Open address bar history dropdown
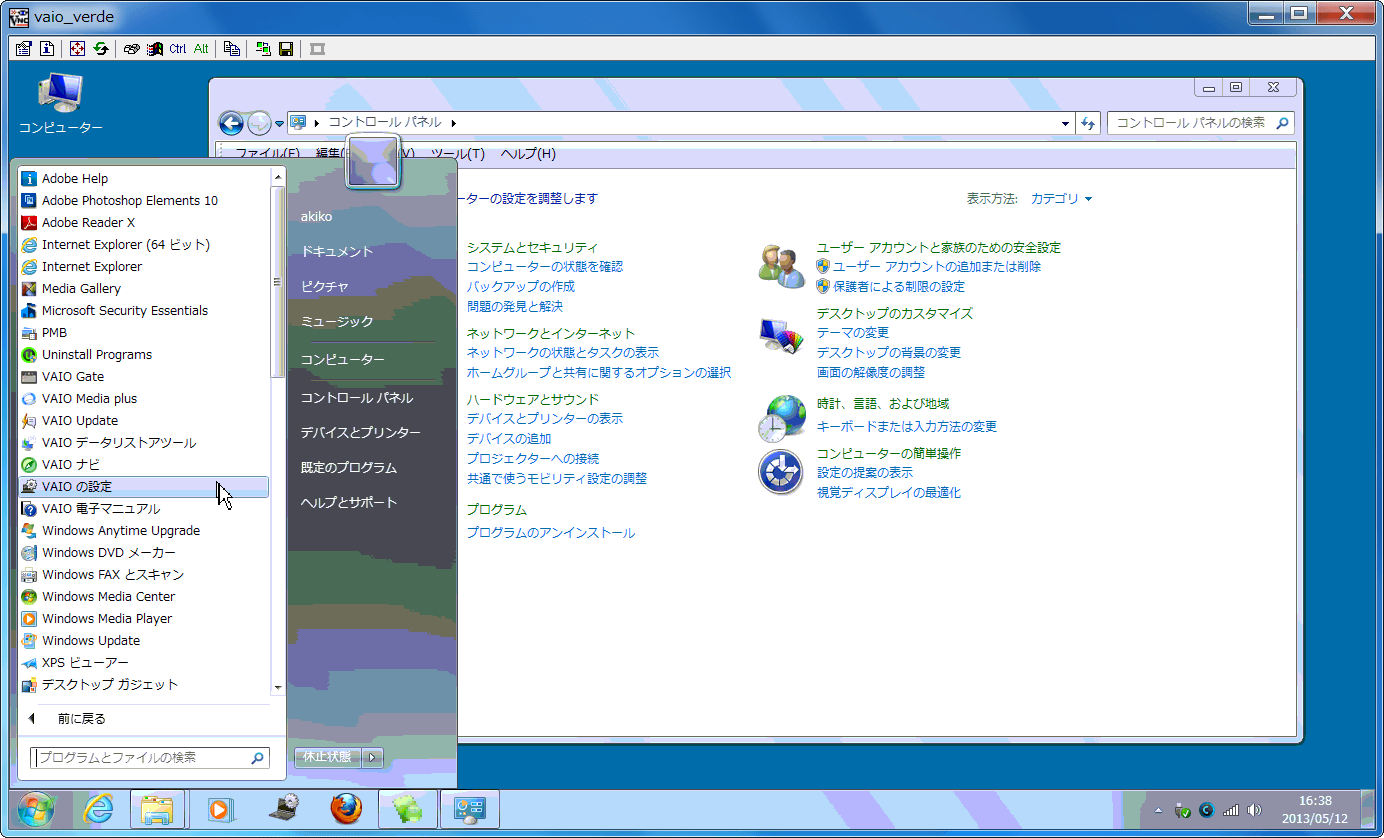The image size is (1384, 838). [x=1065, y=123]
